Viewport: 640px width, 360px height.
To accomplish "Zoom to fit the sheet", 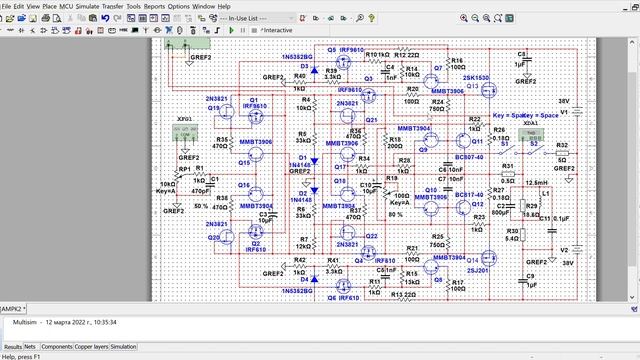I will click(x=498, y=18).
